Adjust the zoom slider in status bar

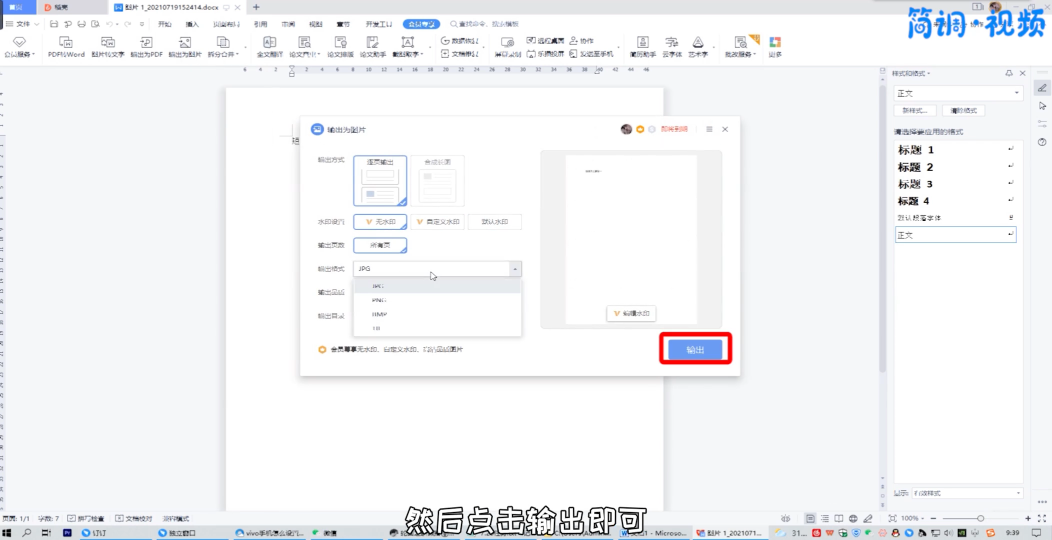pos(980,518)
